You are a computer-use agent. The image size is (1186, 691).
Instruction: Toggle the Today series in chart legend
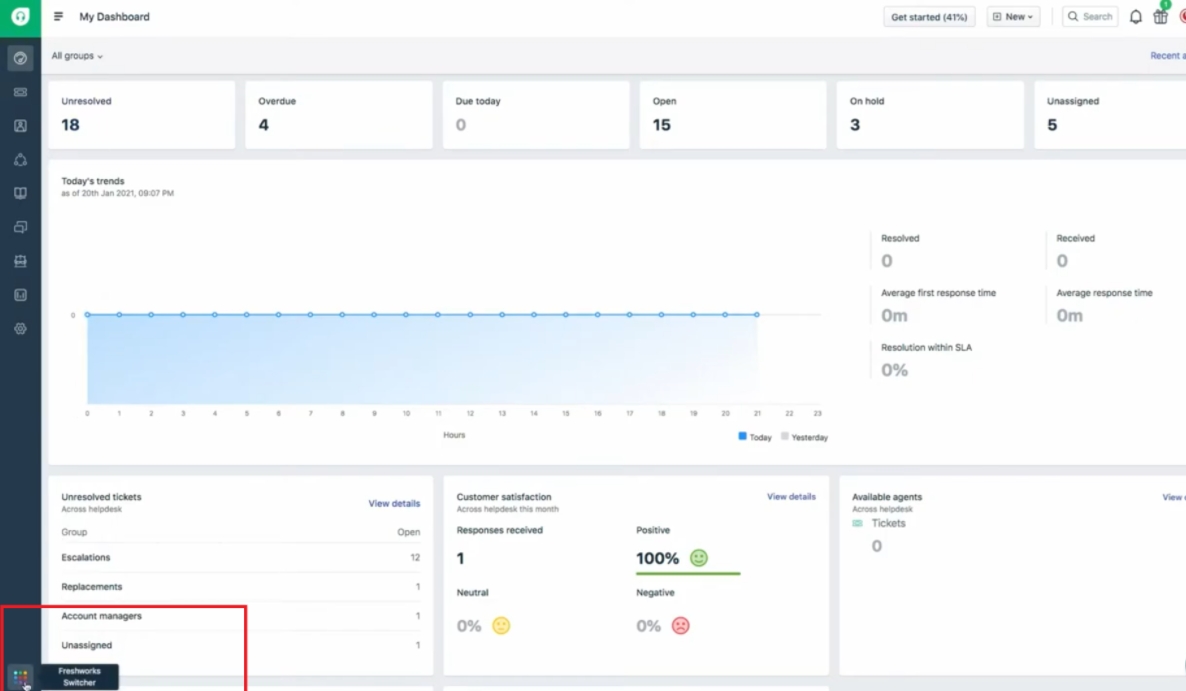click(x=755, y=437)
